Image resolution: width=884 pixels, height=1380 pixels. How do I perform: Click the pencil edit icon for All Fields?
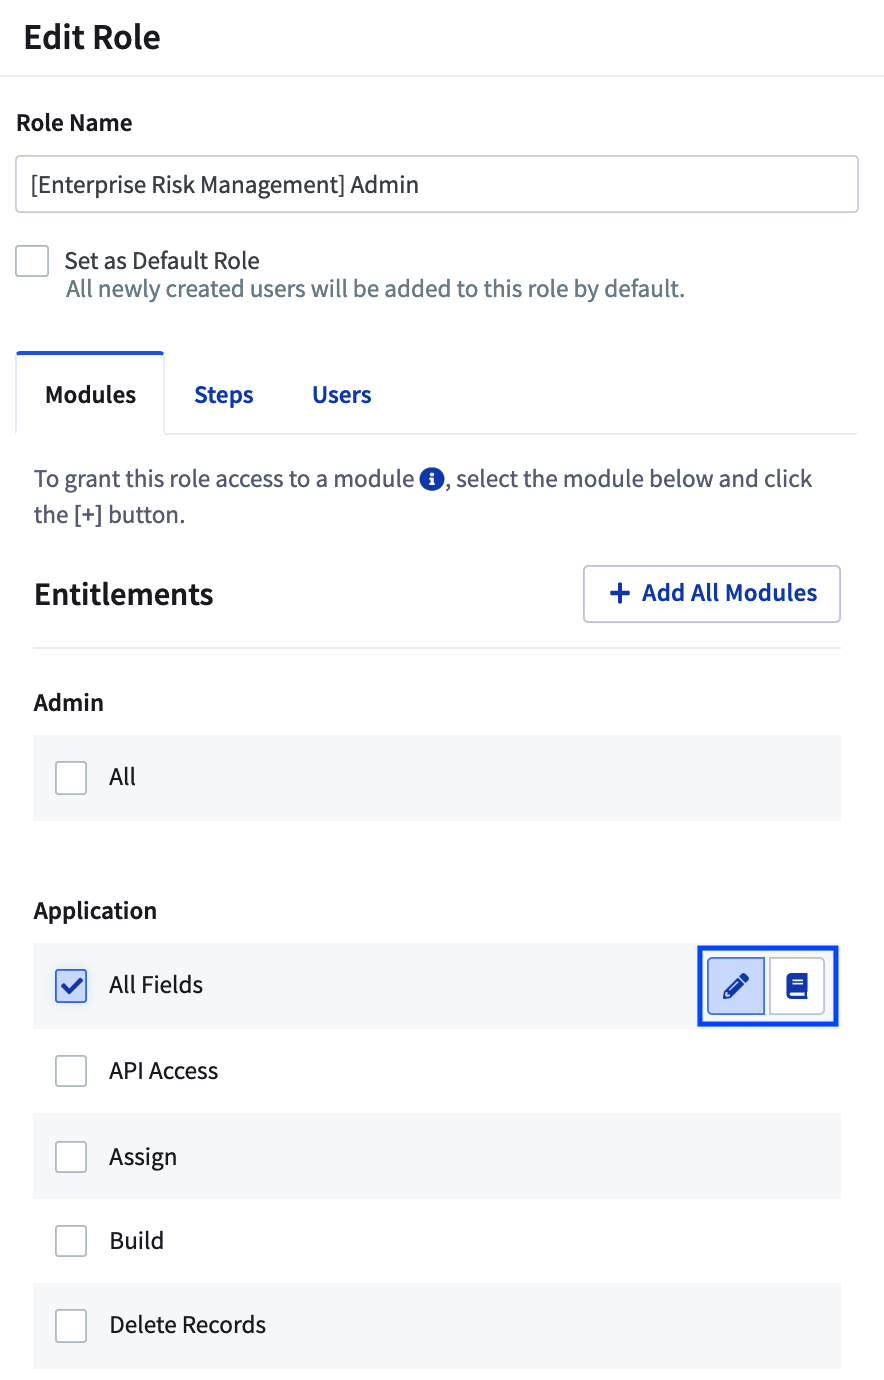(x=736, y=986)
